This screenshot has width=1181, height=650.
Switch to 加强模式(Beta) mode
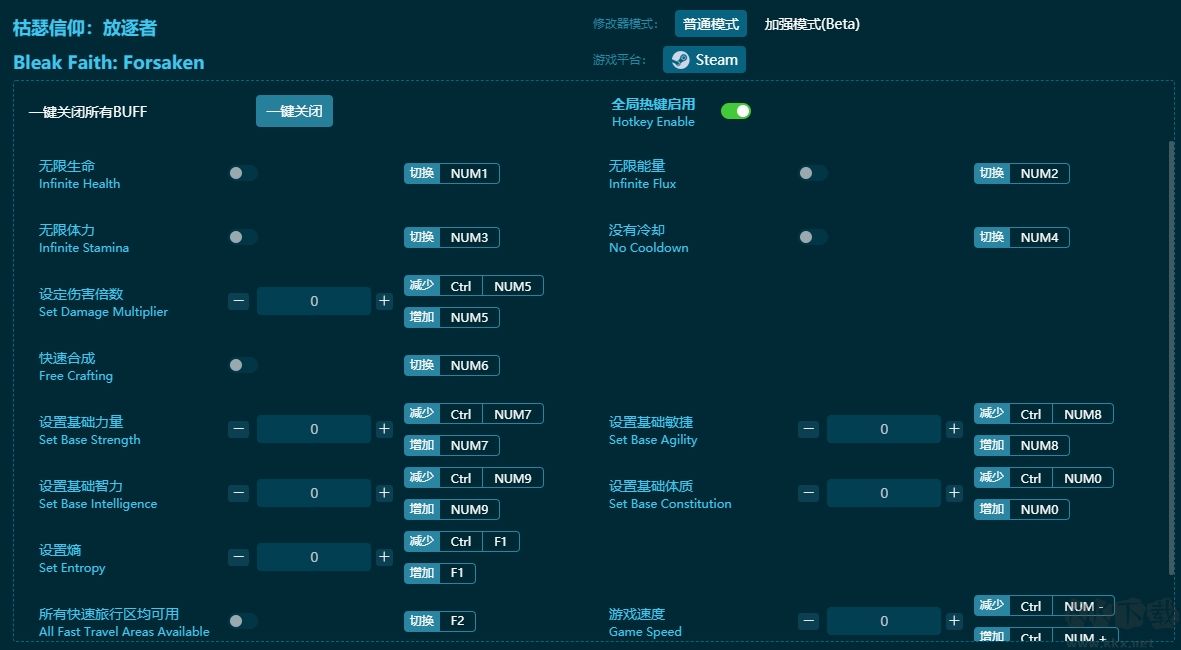tap(812, 24)
